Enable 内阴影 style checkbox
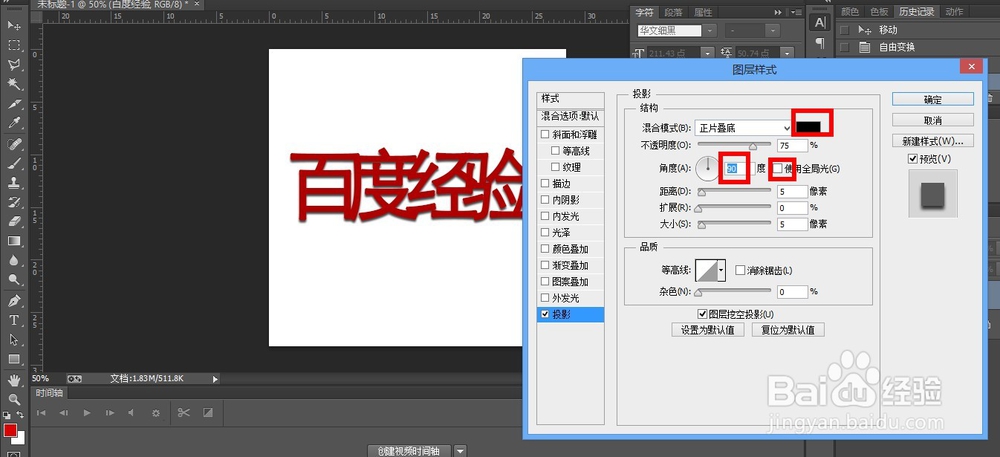The image size is (1000, 457). click(545, 200)
